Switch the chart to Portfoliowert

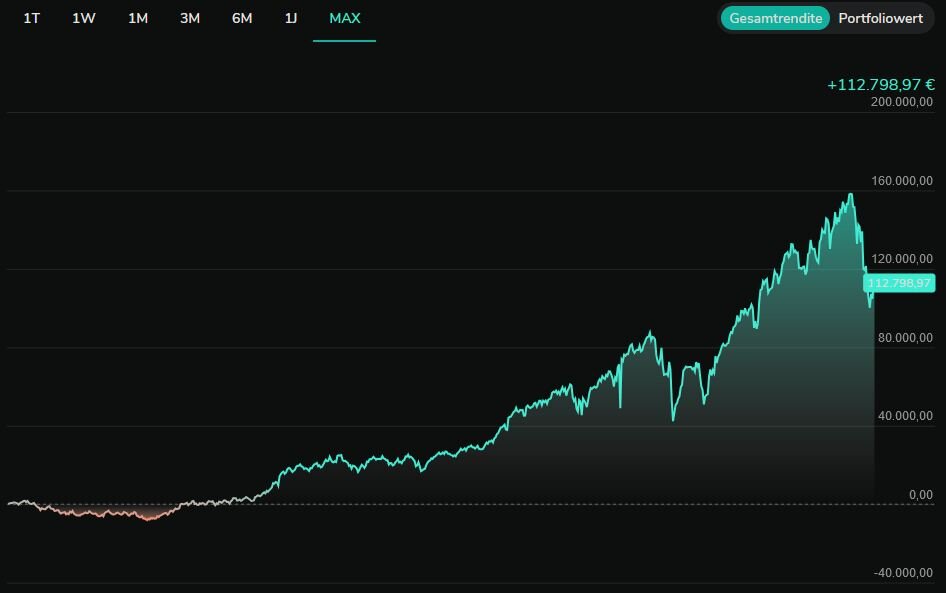pos(880,19)
